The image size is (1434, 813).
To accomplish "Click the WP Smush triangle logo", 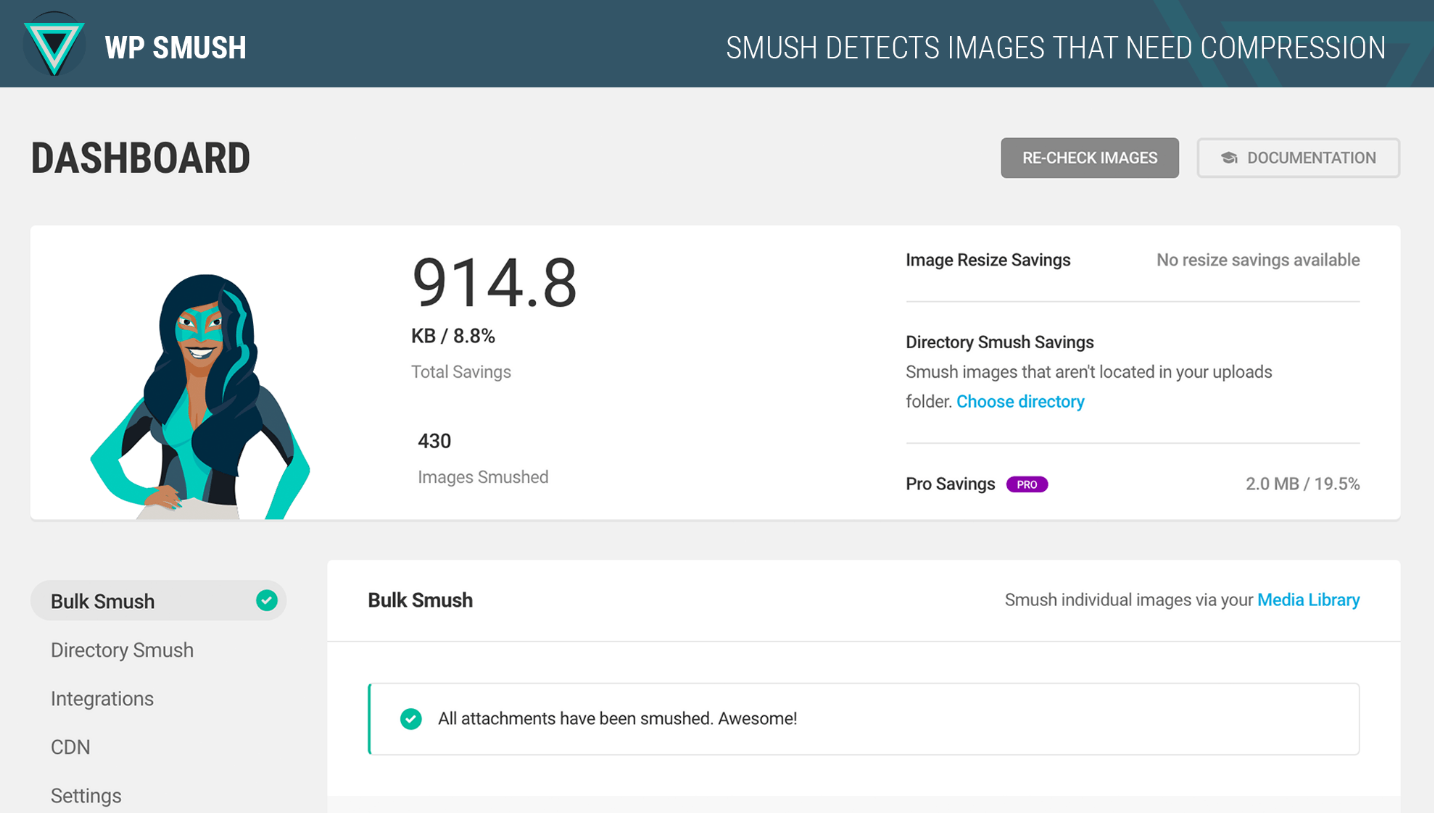I will pos(54,45).
